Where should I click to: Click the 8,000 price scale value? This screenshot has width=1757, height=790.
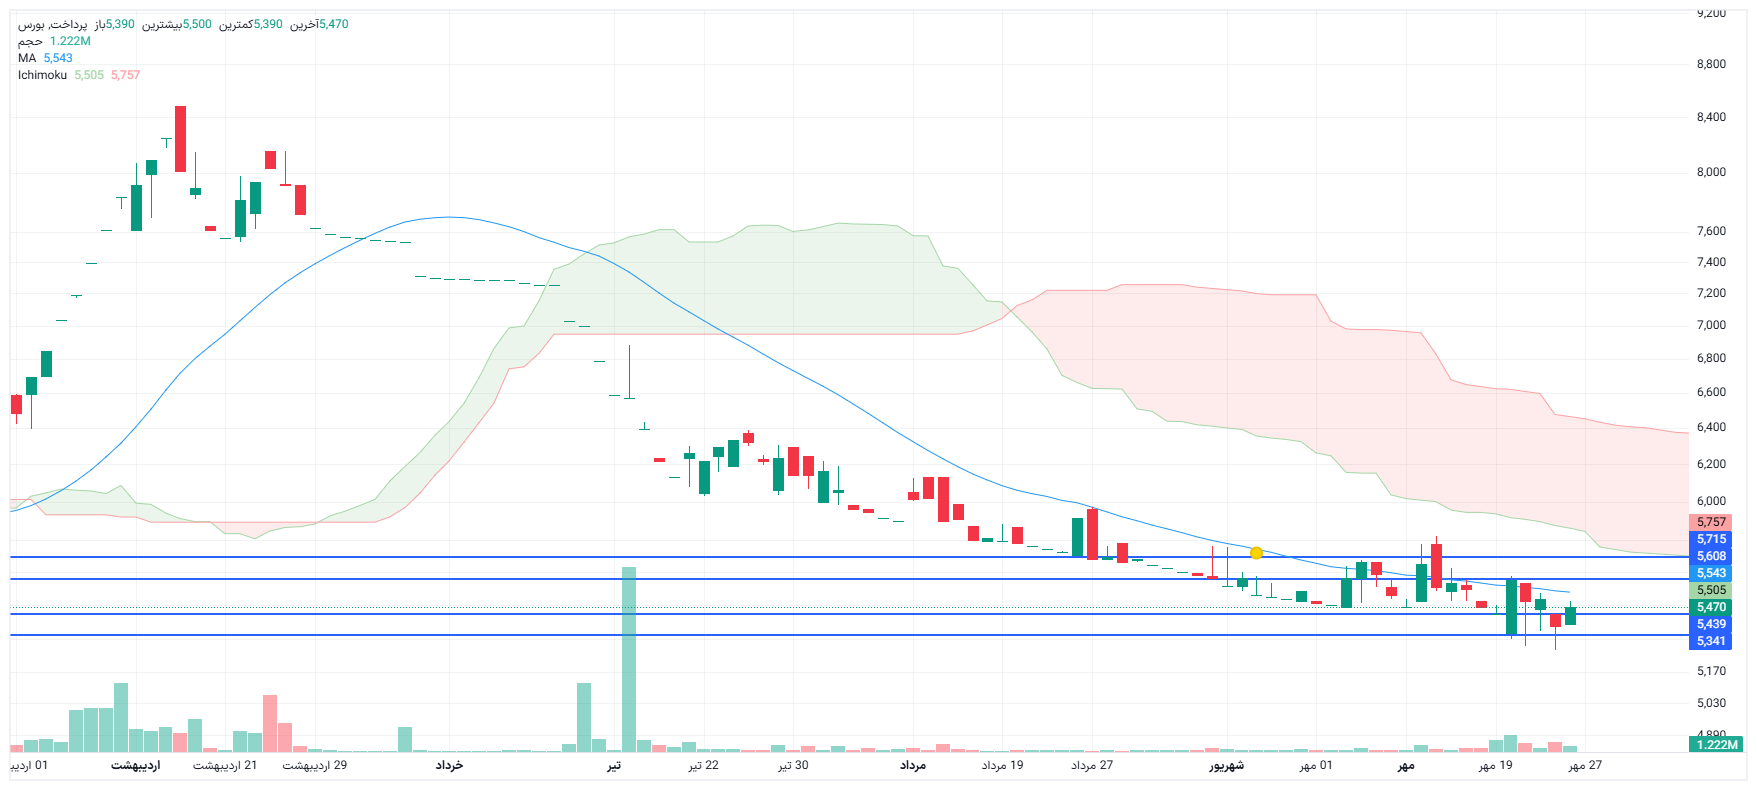coord(1711,172)
